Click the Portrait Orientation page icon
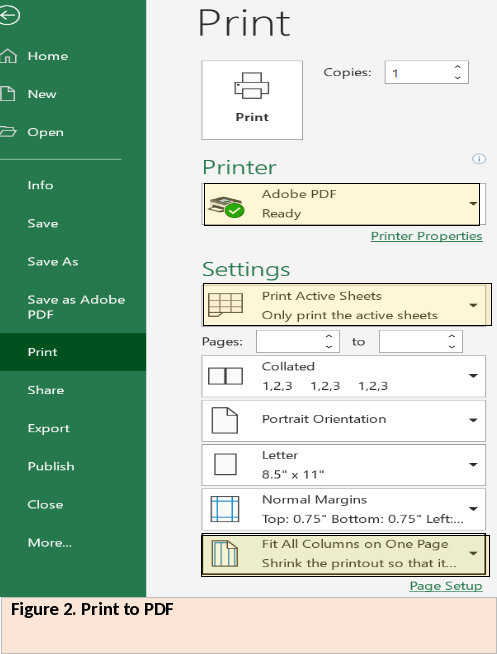The width and height of the screenshot is (497, 654). (x=225, y=420)
